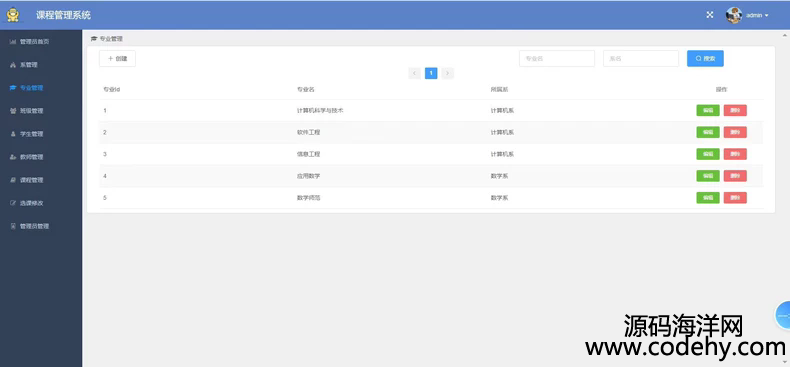
Task: Click the 应用数学 cell
Action: pyautogui.click(x=308, y=176)
